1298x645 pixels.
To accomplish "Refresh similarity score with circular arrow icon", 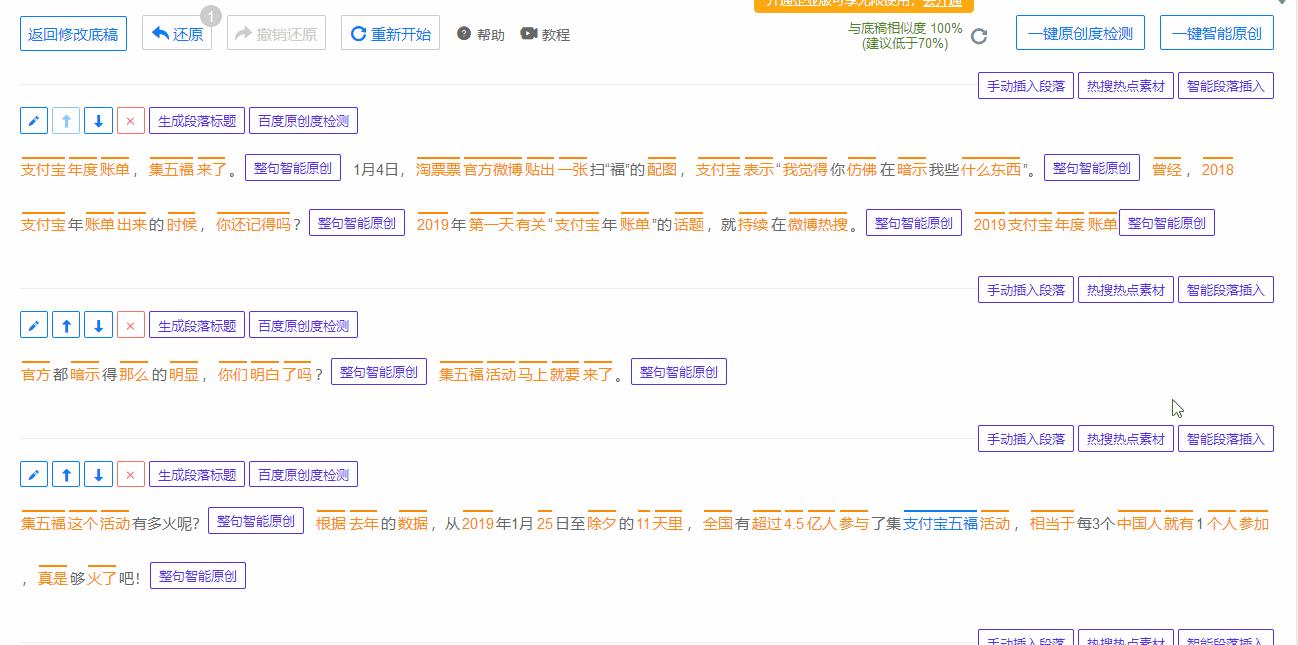I will 979,35.
